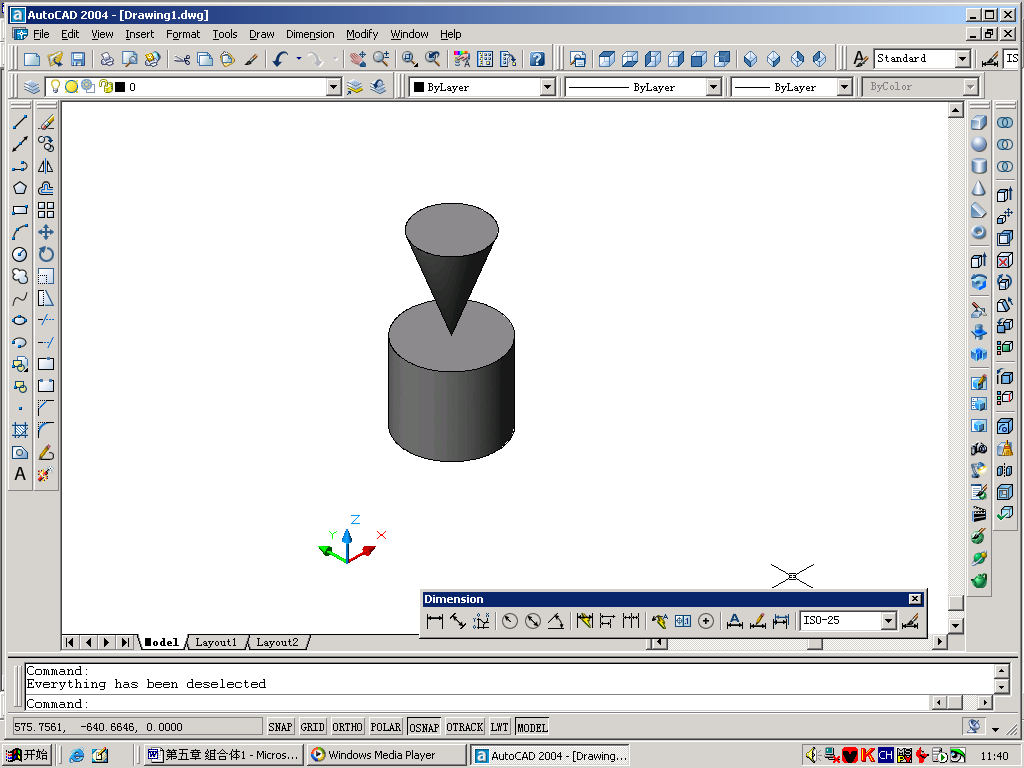This screenshot has width=1024, height=768.
Task: Open the ISO-25 dimension style dropdown
Action: click(x=888, y=621)
